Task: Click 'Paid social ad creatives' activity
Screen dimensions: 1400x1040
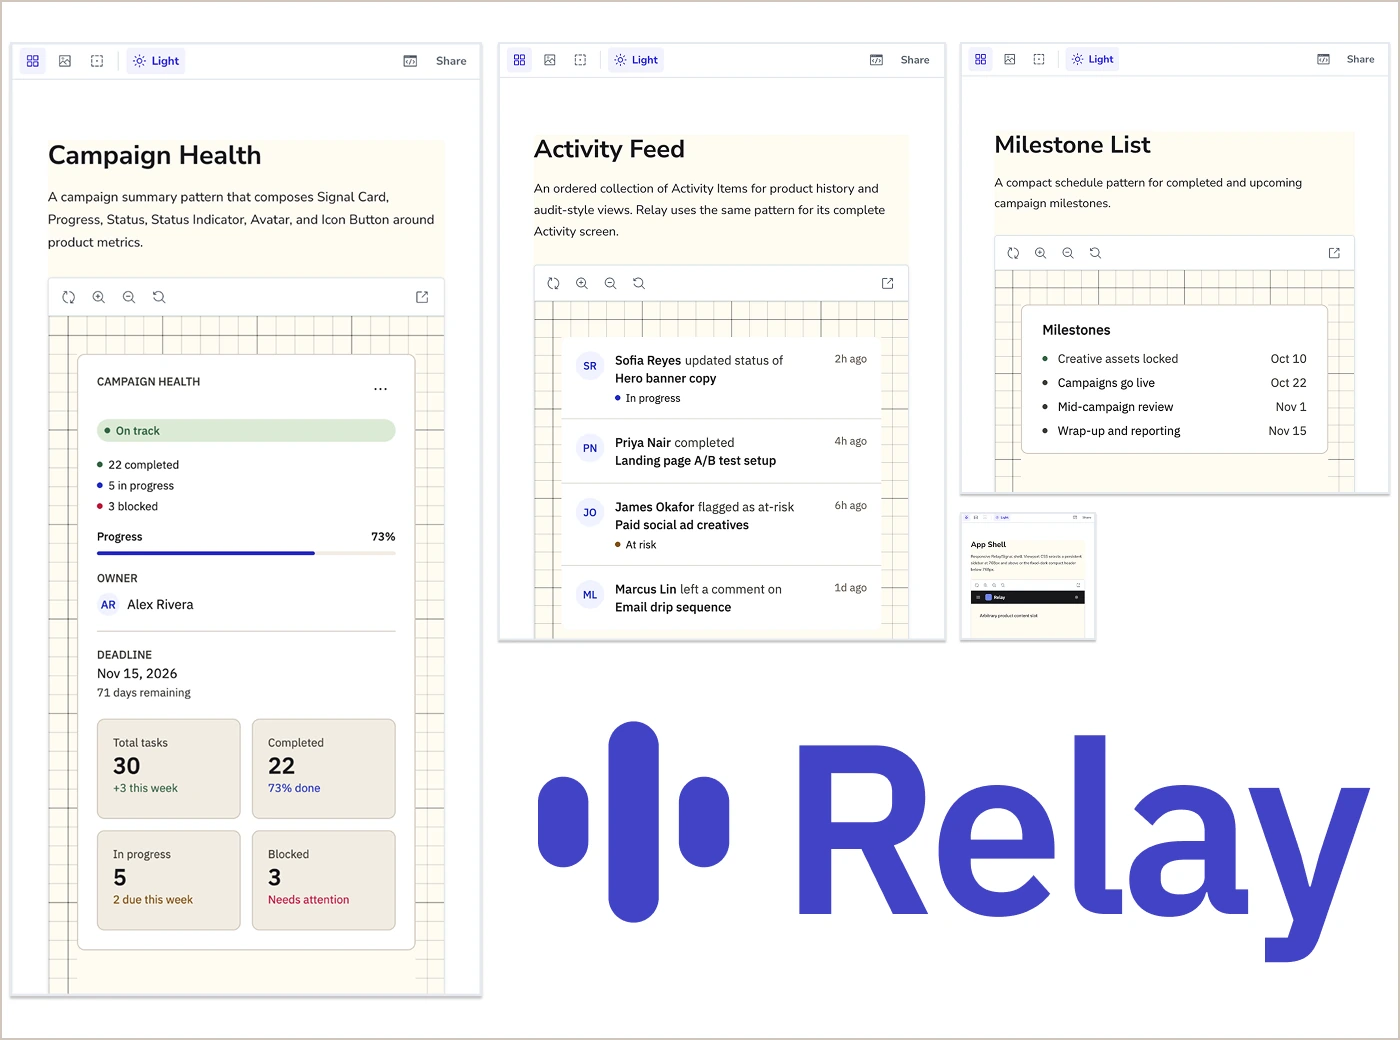Action: [x=682, y=525]
